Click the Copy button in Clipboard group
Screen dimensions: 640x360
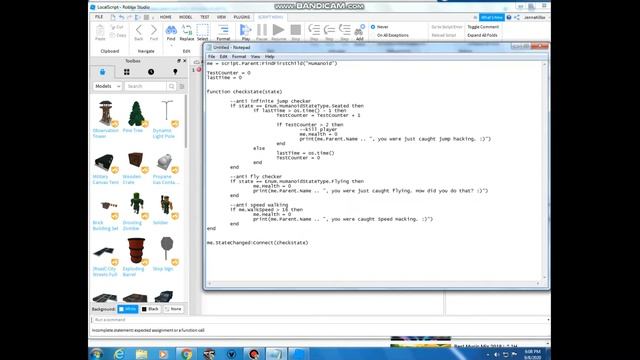(x=118, y=36)
